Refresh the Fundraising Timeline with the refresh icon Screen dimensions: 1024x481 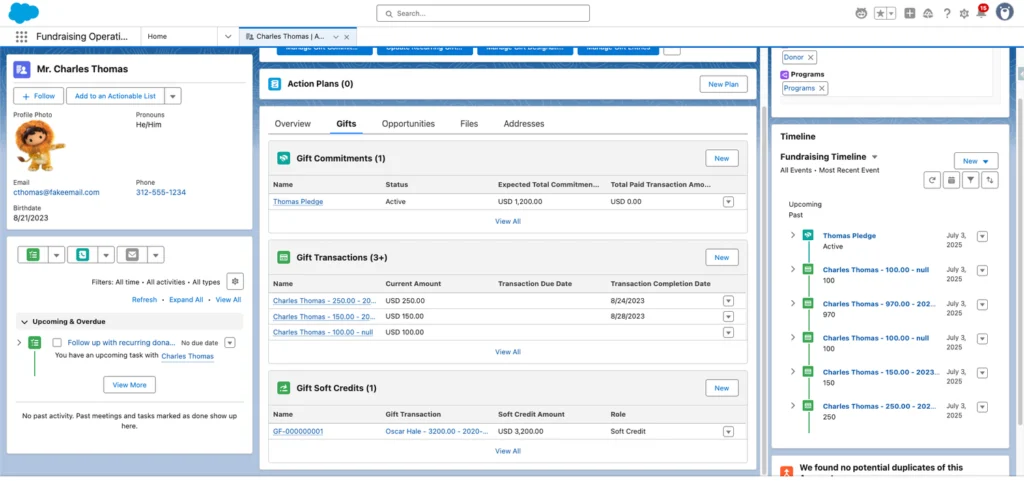[932, 180]
